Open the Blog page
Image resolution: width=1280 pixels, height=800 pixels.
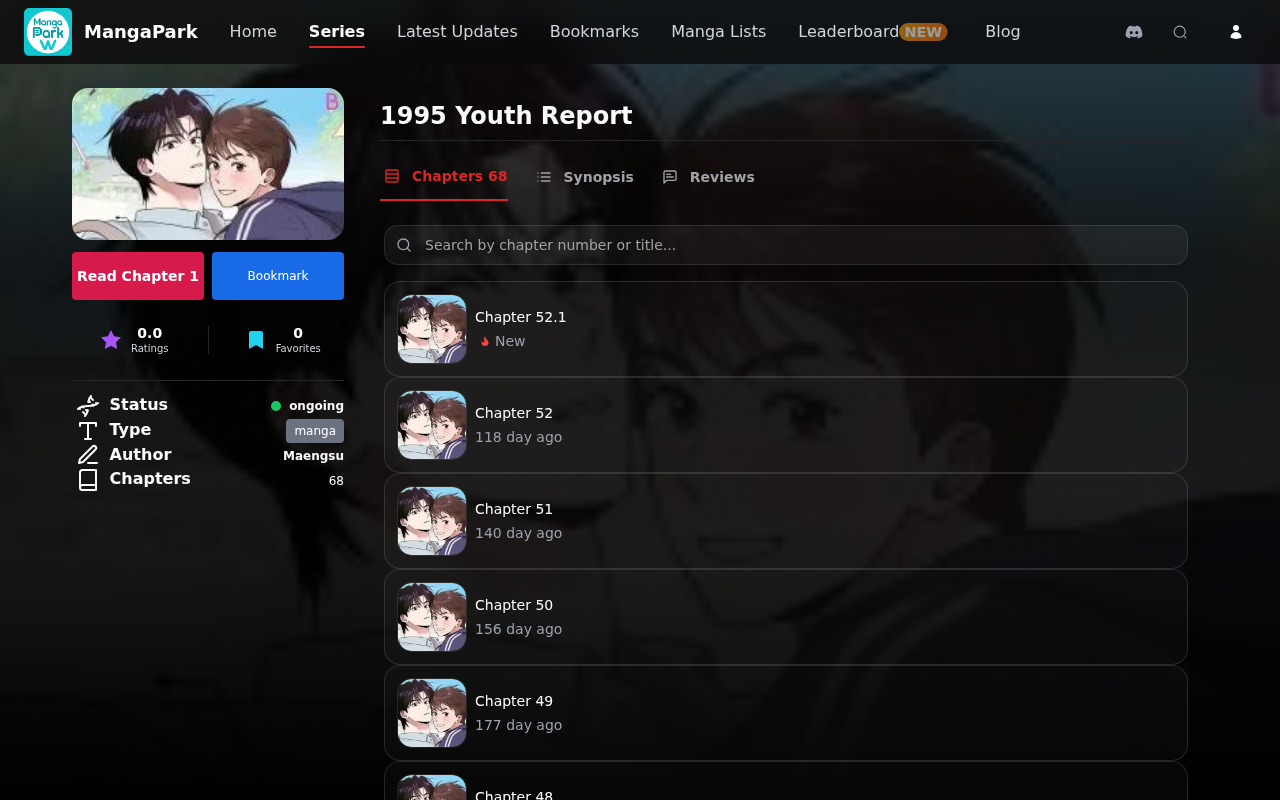(x=1003, y=32)
